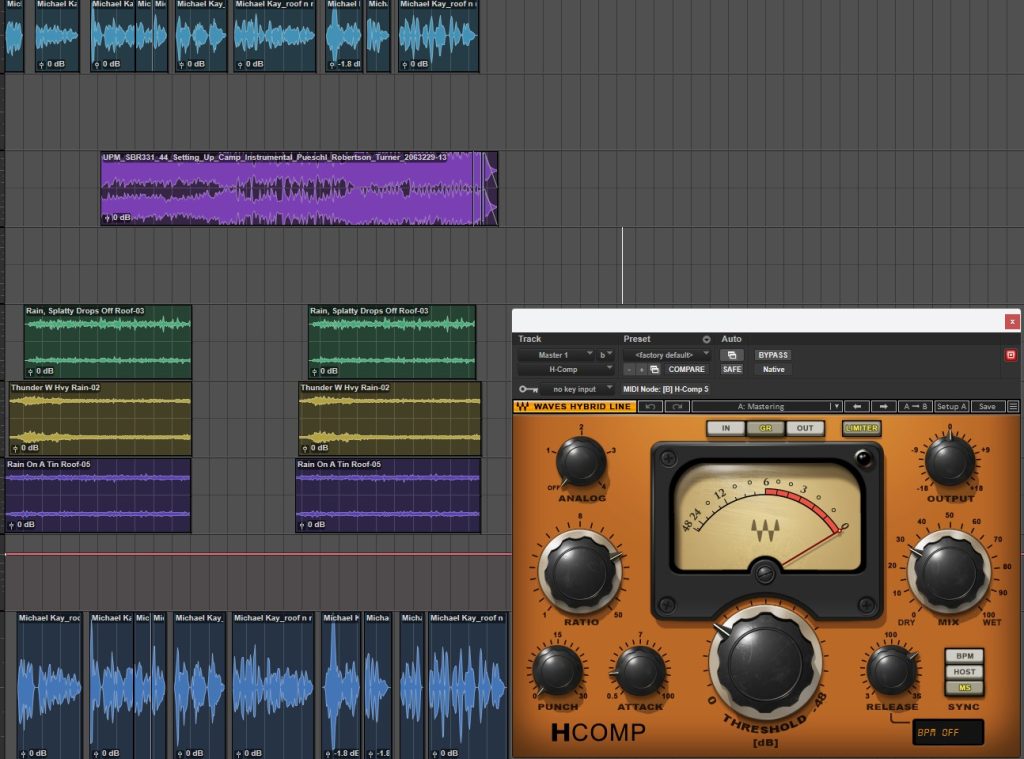Switch the meter to OUT mode

coord(805,428)
